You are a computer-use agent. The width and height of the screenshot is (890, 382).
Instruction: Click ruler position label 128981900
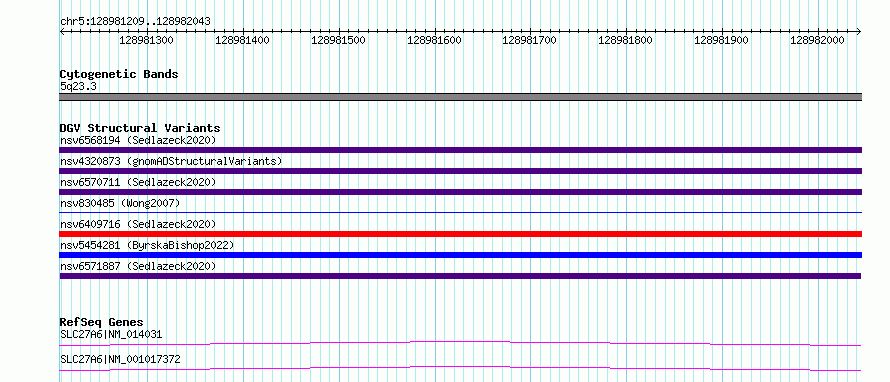coord(721,40)
